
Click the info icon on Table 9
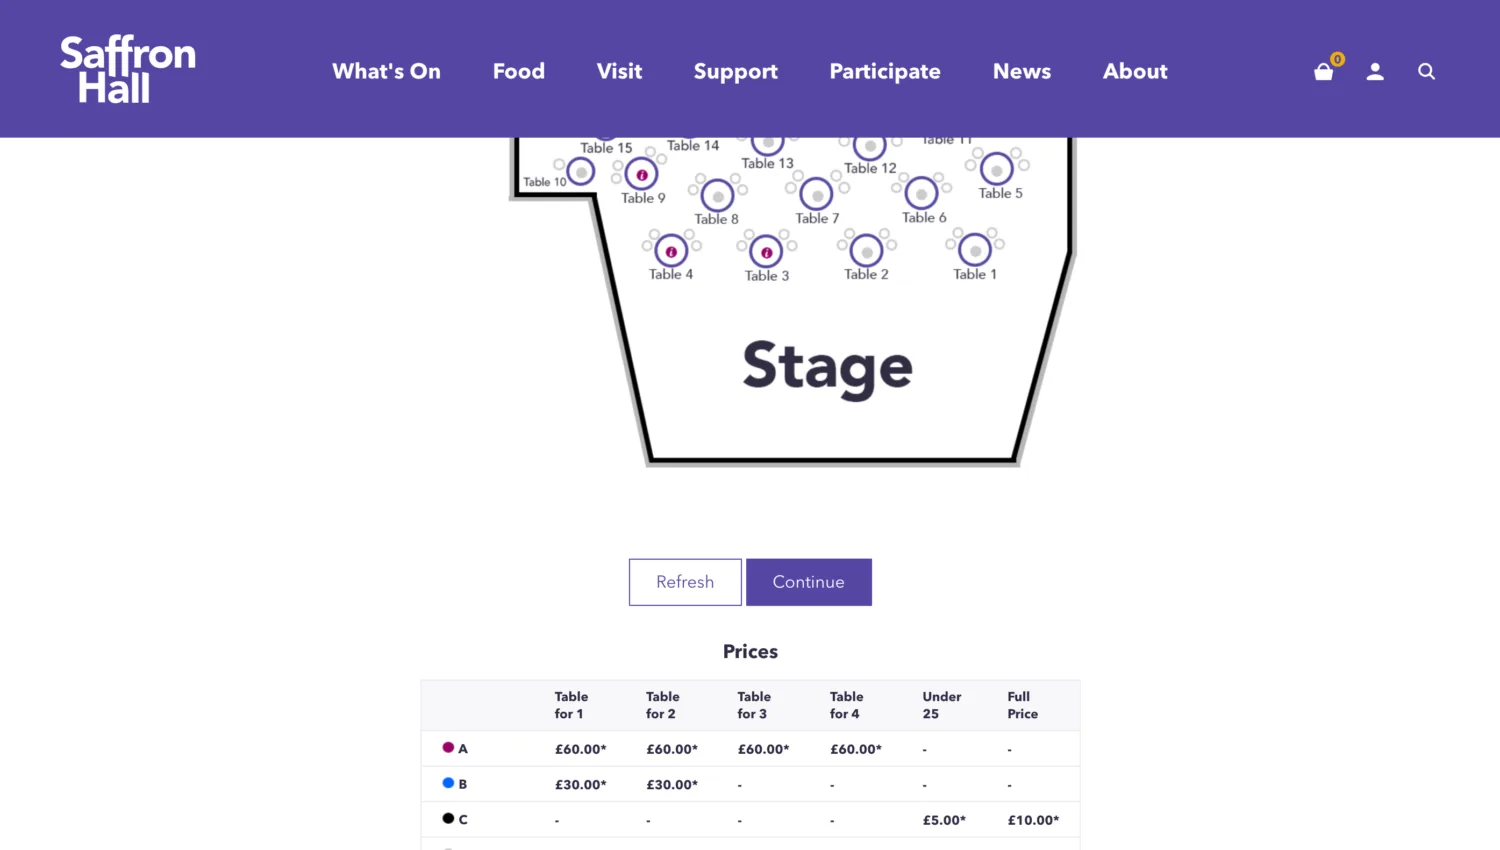click(x=641, y=176)
